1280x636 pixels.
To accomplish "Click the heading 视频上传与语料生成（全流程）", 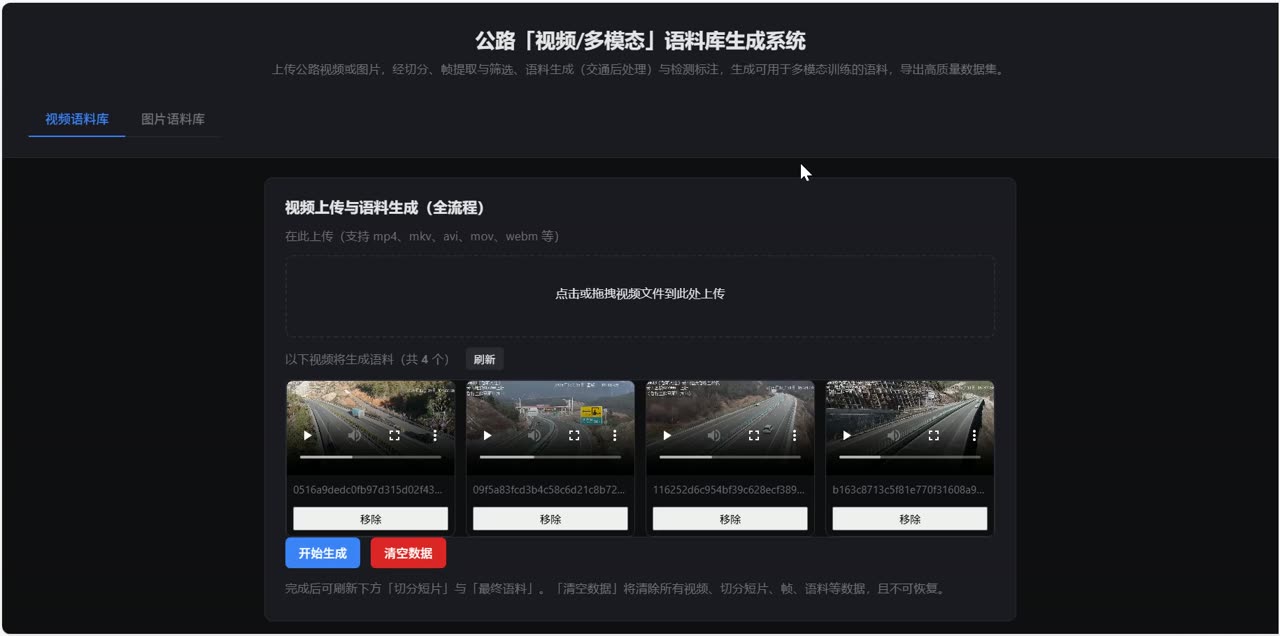I will (385, 208).
